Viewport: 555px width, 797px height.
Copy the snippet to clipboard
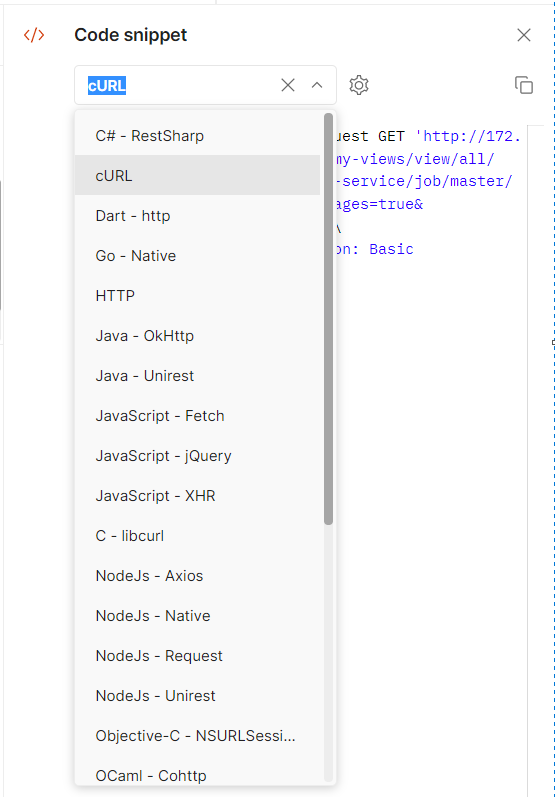[x=523, y=85]
